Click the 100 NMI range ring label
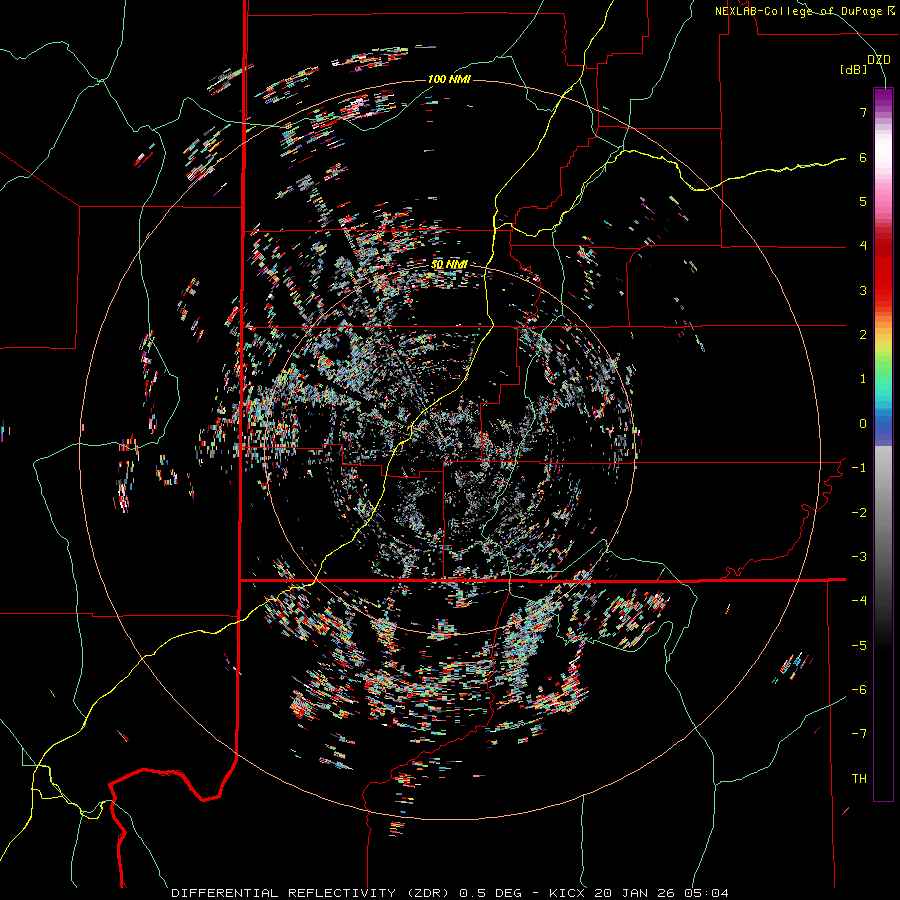This screenshot has height=900, width=900. (449, 79)
